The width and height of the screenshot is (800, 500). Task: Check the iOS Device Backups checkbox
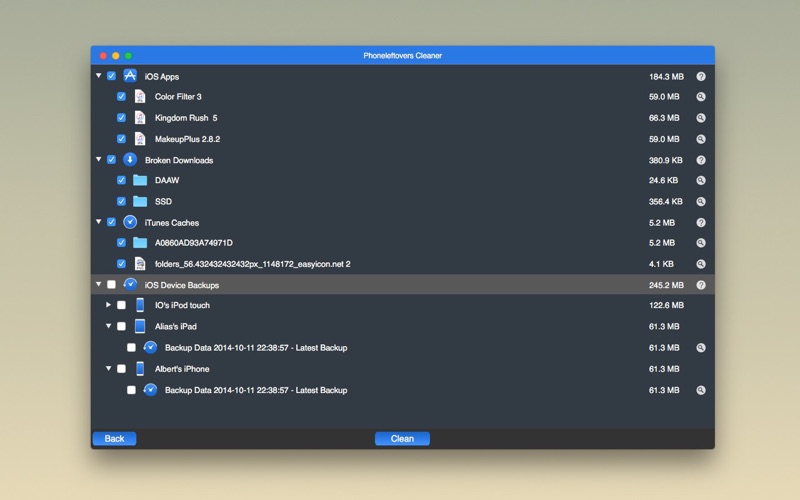coord(111,285)
